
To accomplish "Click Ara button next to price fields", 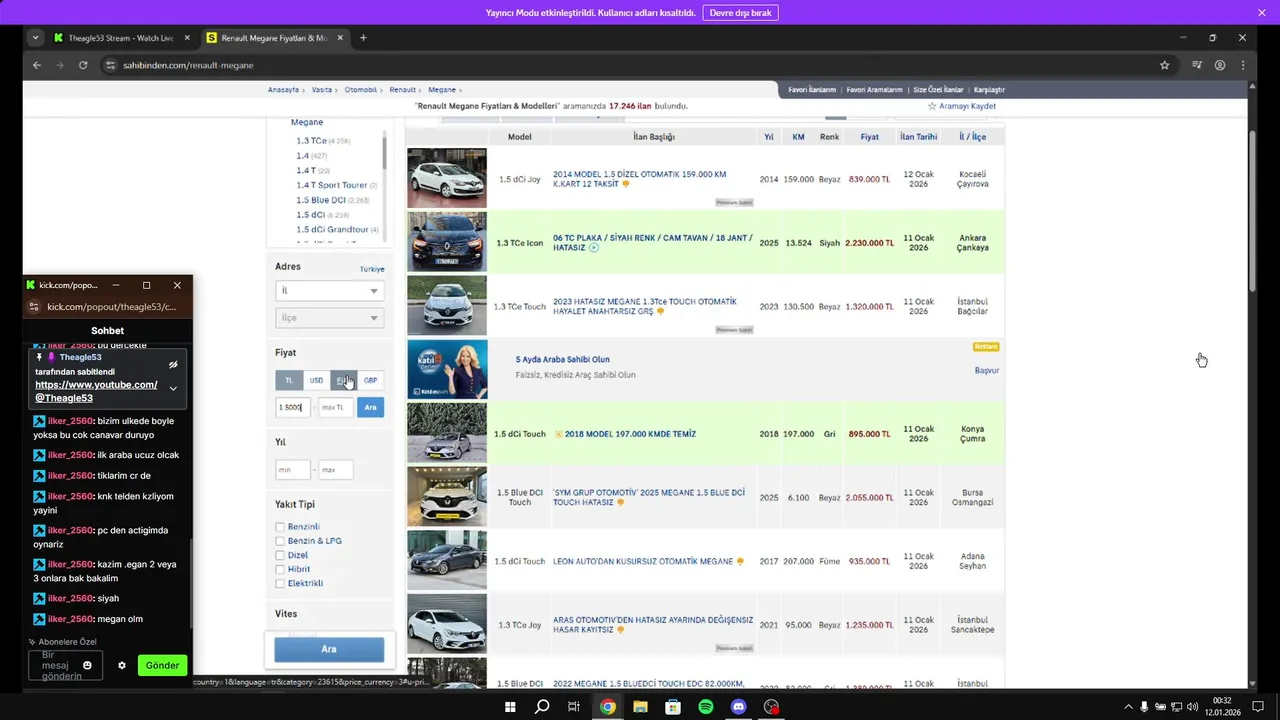I will click(x=370, y=407).
